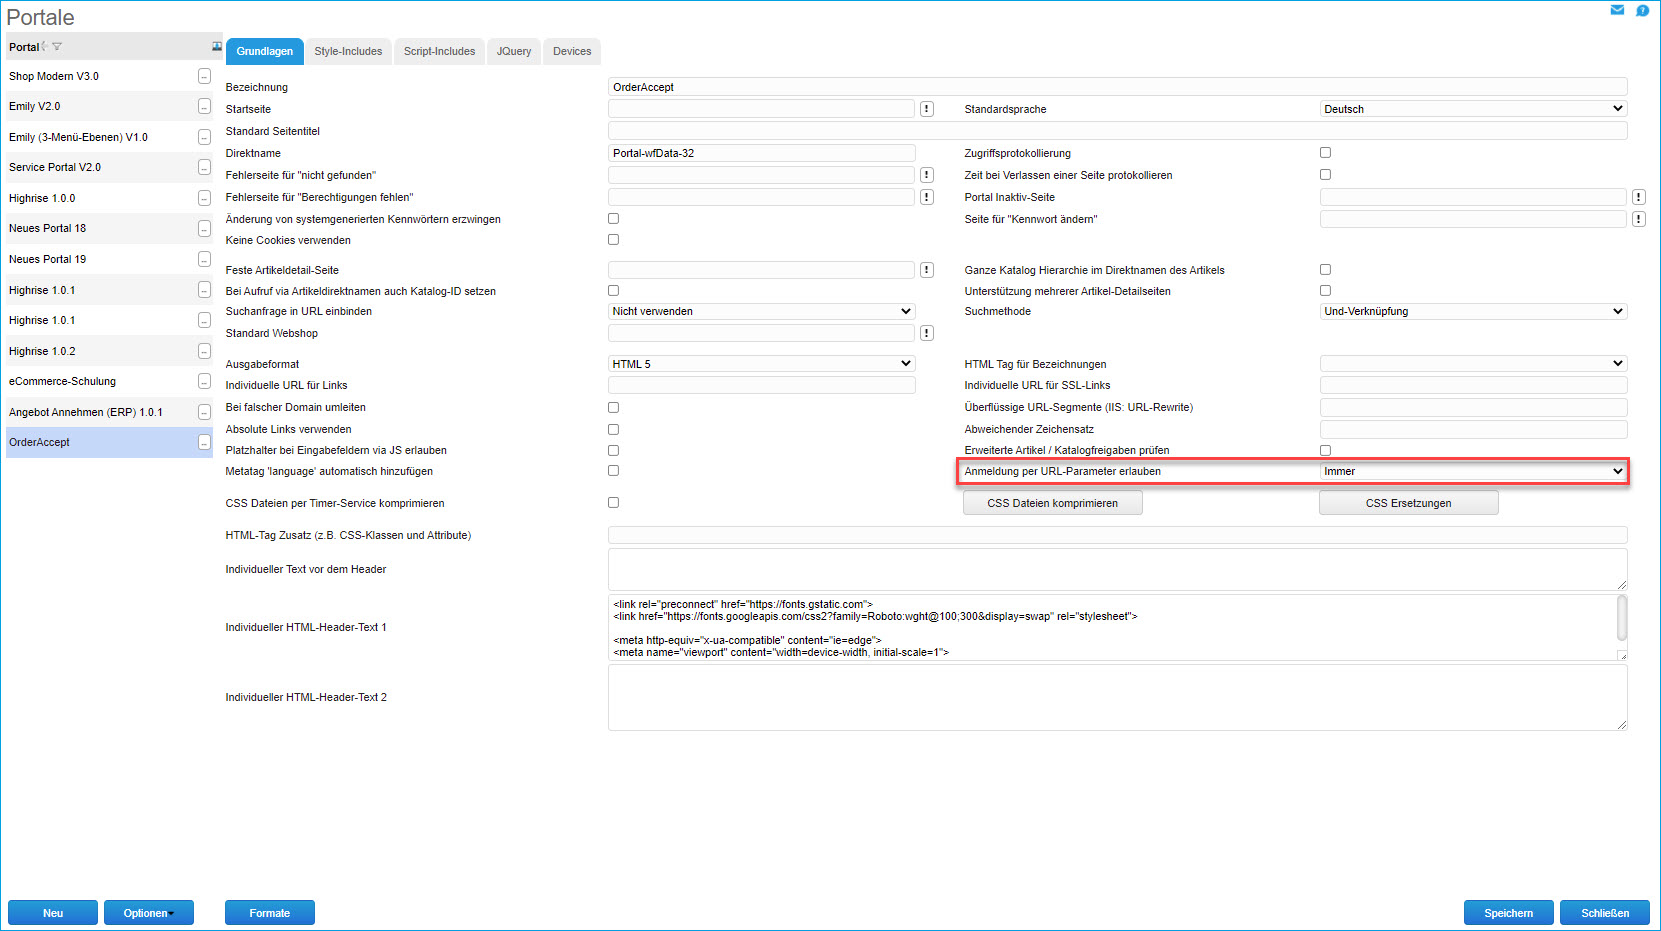
Task: Click the small icon right of Portal header
Action: pyautogui.click(x=216, y=47)
